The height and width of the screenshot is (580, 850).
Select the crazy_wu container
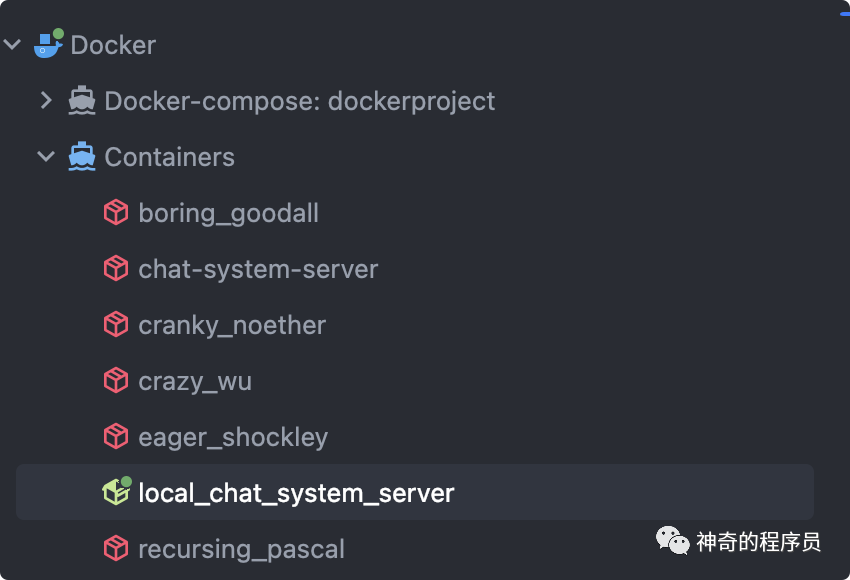195,382
